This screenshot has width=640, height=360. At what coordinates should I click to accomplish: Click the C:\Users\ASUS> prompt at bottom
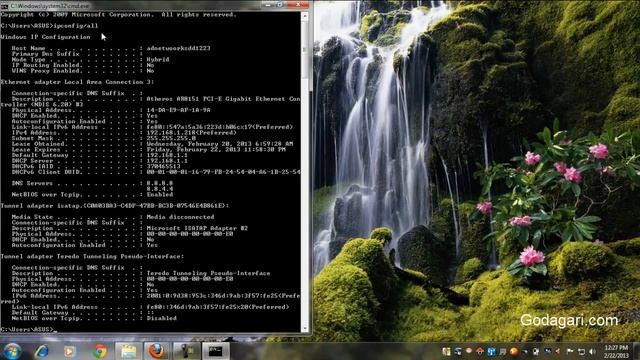[27, 329]
